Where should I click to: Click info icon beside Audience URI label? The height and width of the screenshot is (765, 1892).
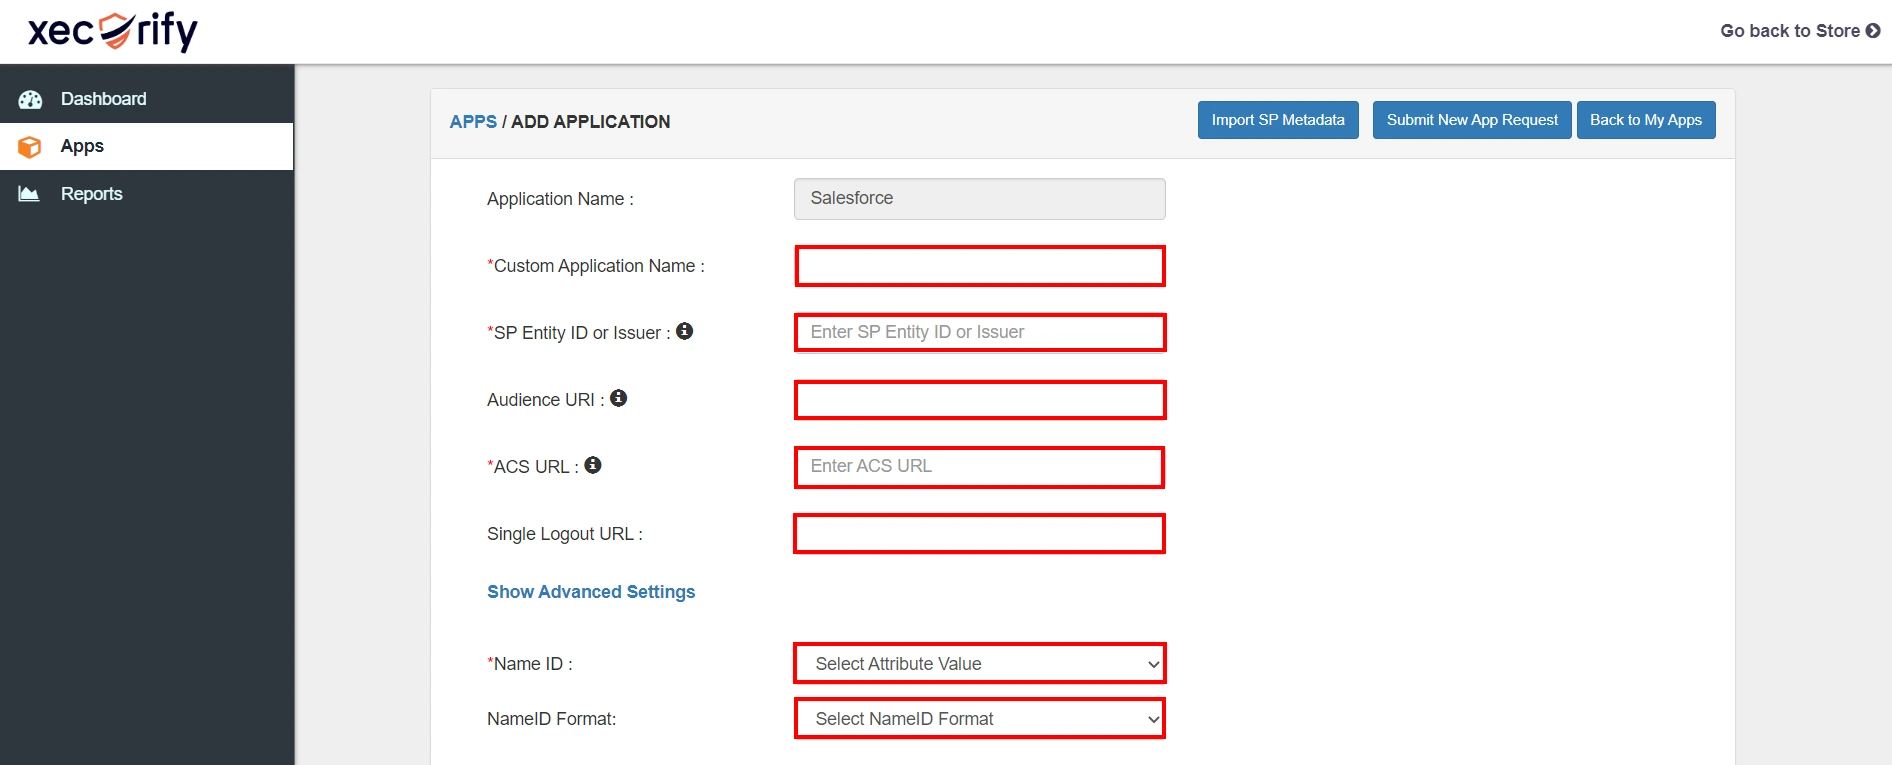click(x=619, y=398)
